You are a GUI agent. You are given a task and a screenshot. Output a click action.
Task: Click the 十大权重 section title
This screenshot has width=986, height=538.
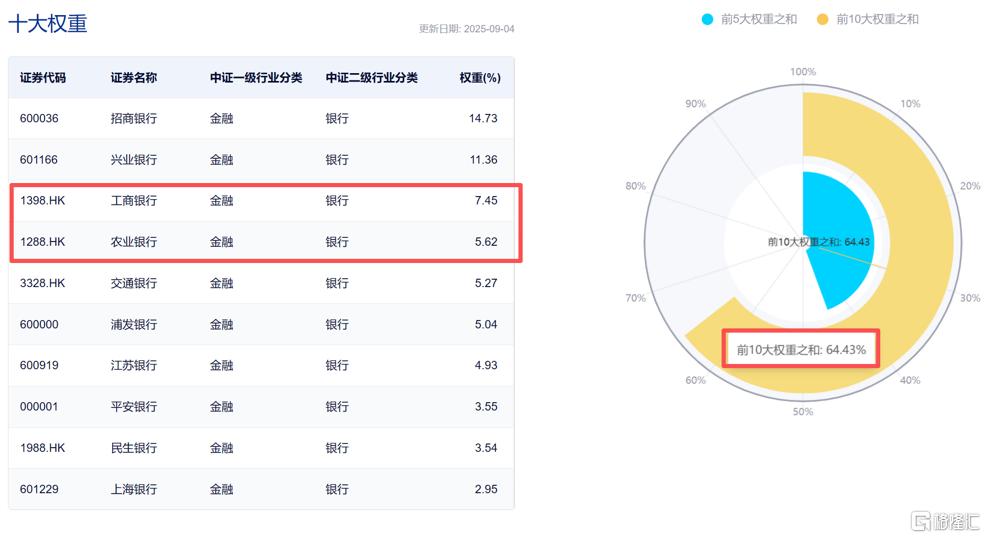(x=48, y=23)
